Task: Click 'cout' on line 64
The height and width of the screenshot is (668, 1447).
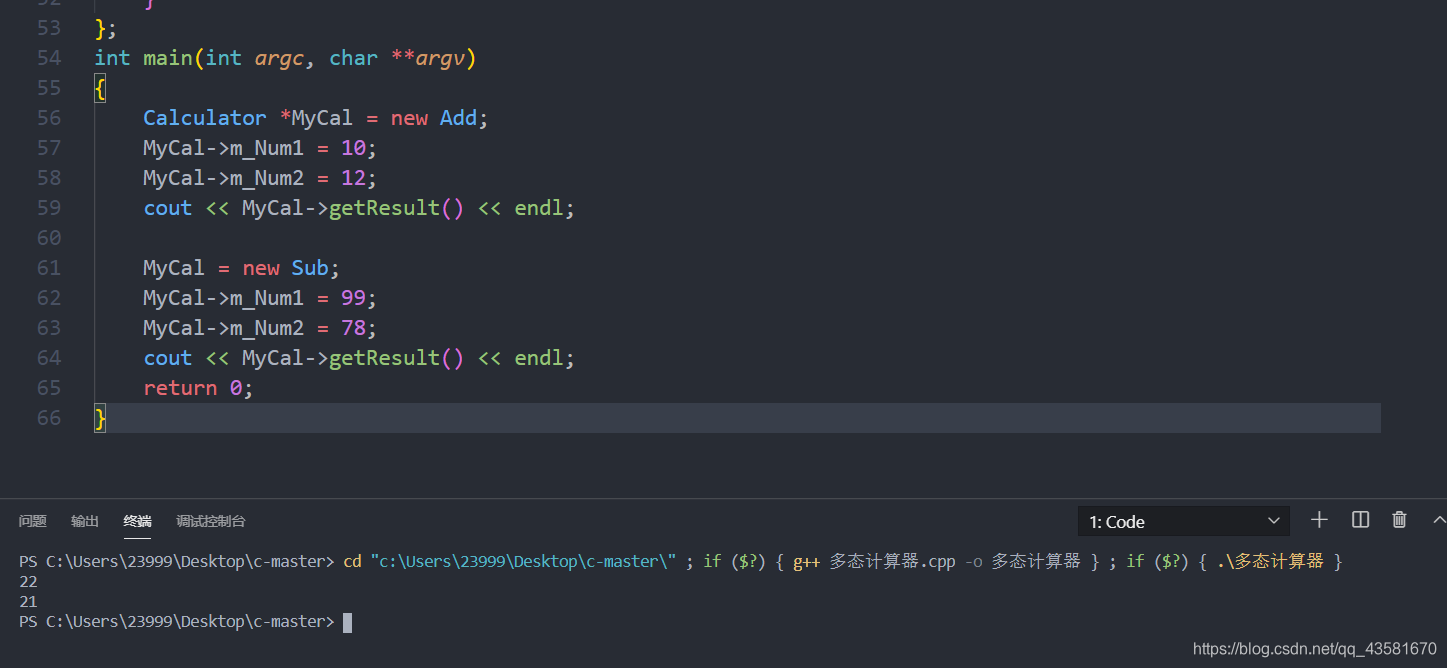Action: [168, 358]
